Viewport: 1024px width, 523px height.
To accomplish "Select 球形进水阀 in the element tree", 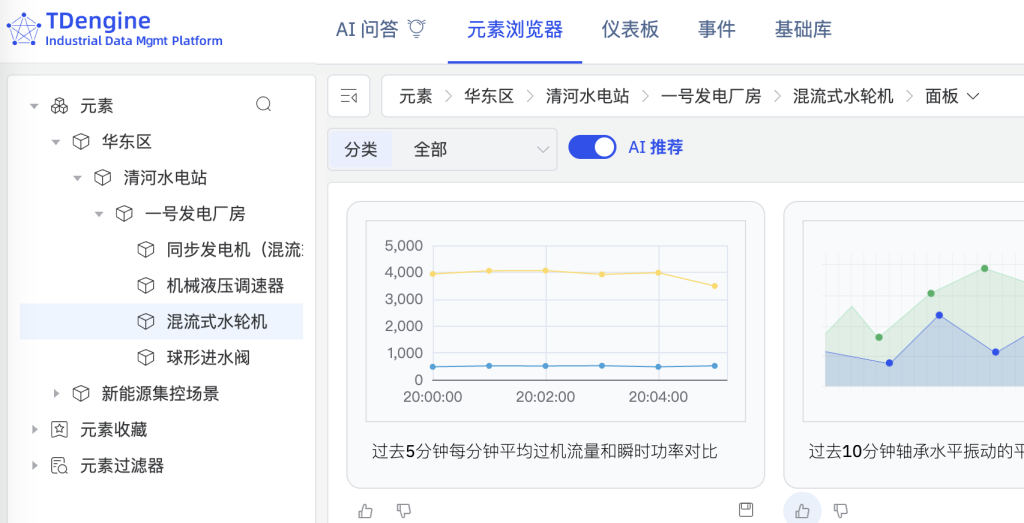I will pyautogui.click(x=208, y=357).
